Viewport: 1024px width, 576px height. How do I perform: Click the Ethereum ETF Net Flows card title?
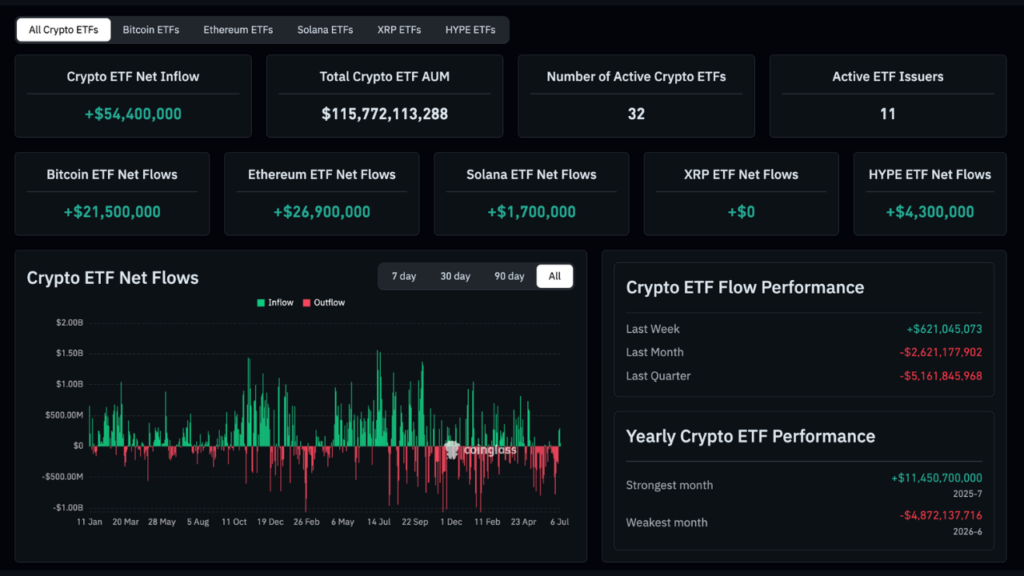tap(321, 175)
